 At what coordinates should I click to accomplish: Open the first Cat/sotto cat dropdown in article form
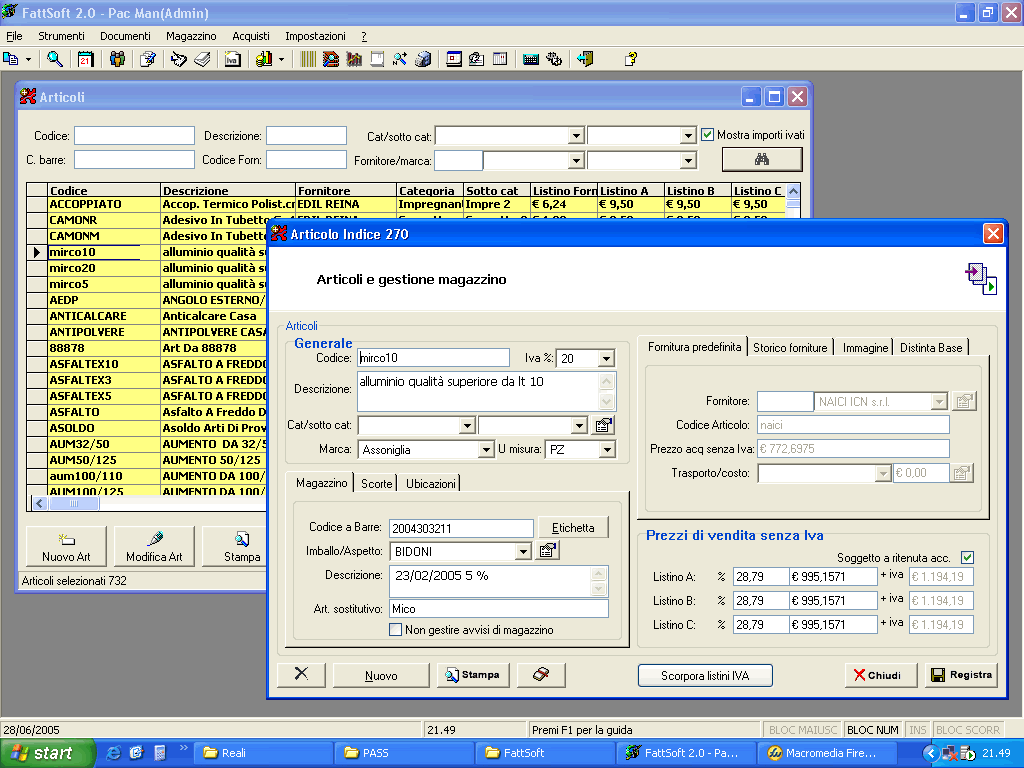pos(467,426)
